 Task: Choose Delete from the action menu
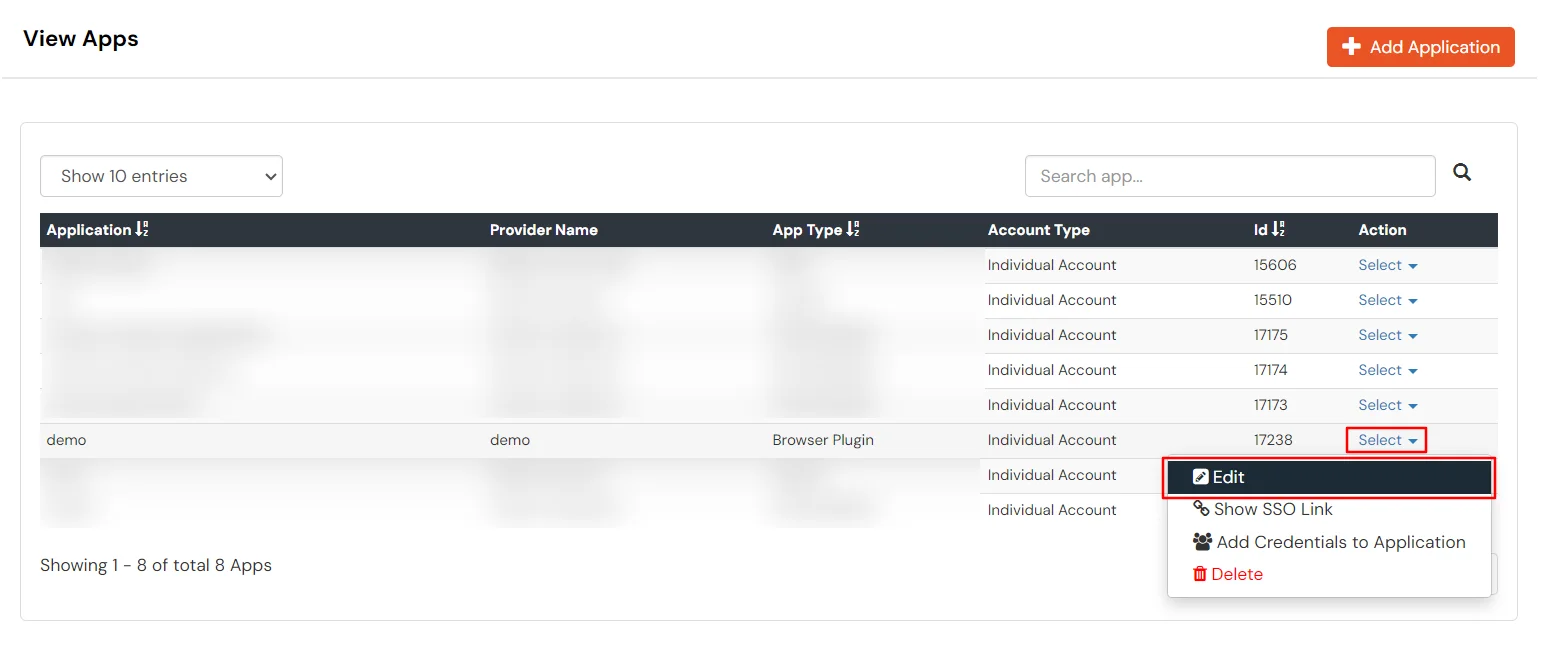(1237, 573)
